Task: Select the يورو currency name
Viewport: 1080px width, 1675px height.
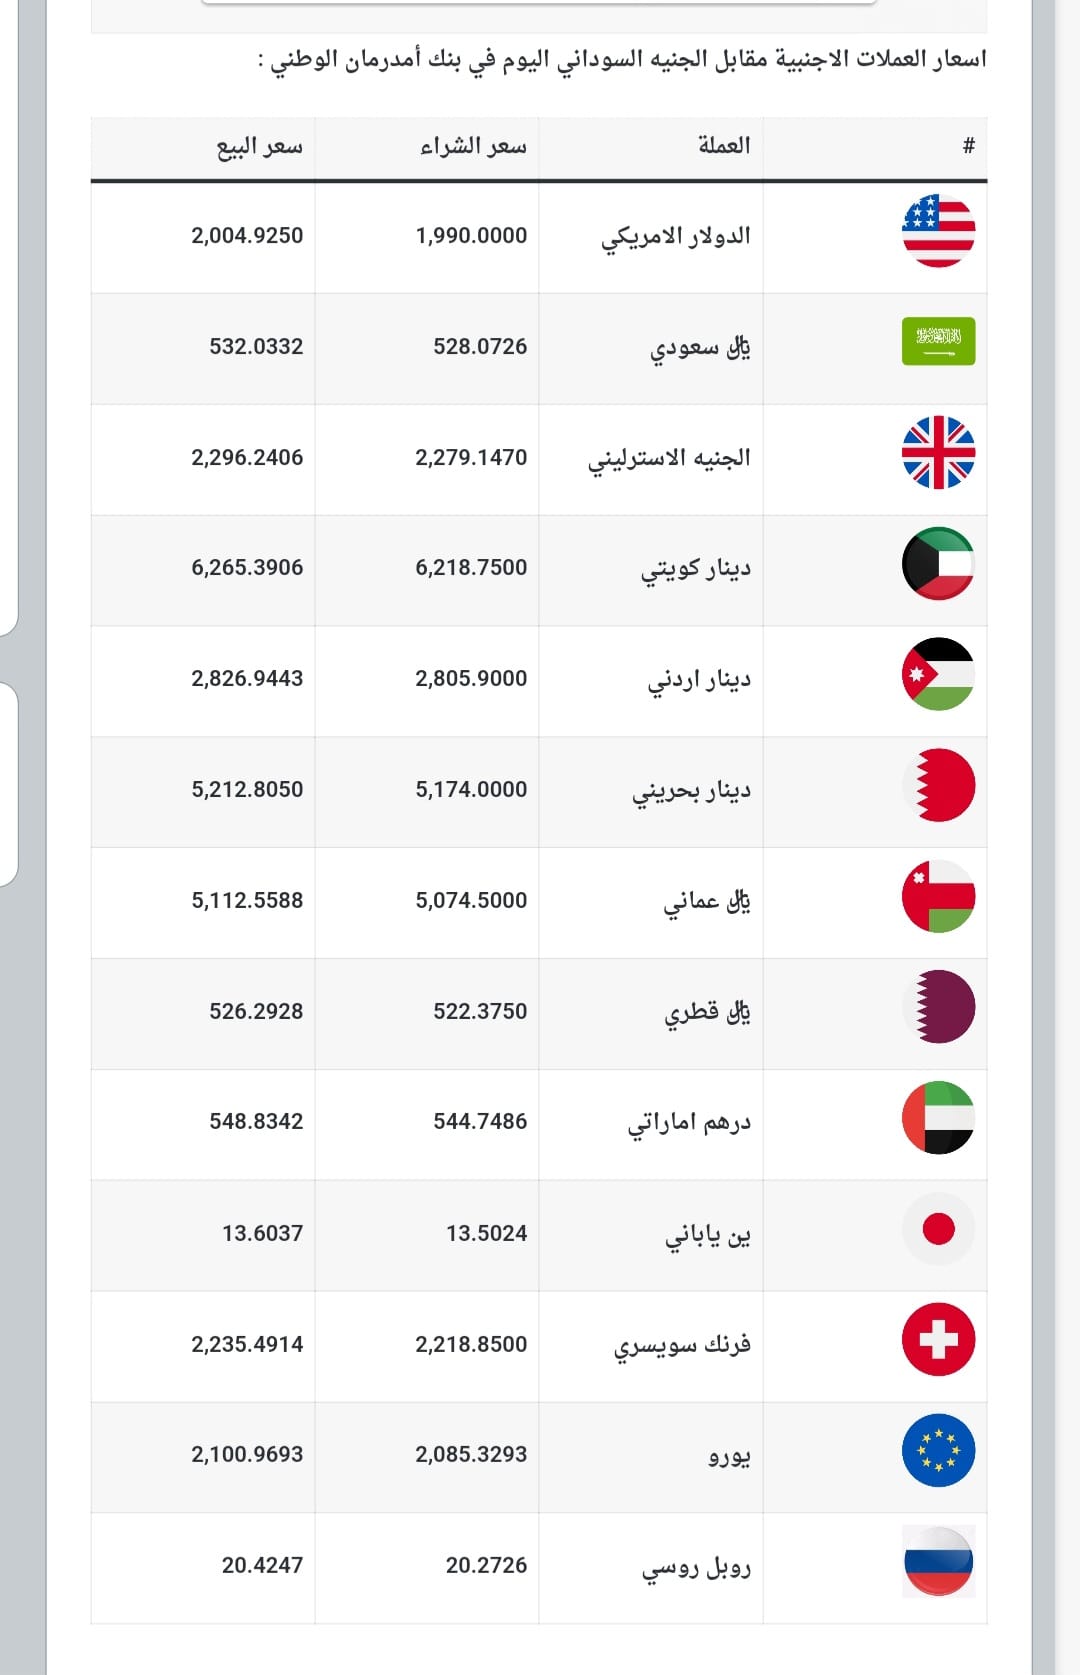Action: 729,1456
